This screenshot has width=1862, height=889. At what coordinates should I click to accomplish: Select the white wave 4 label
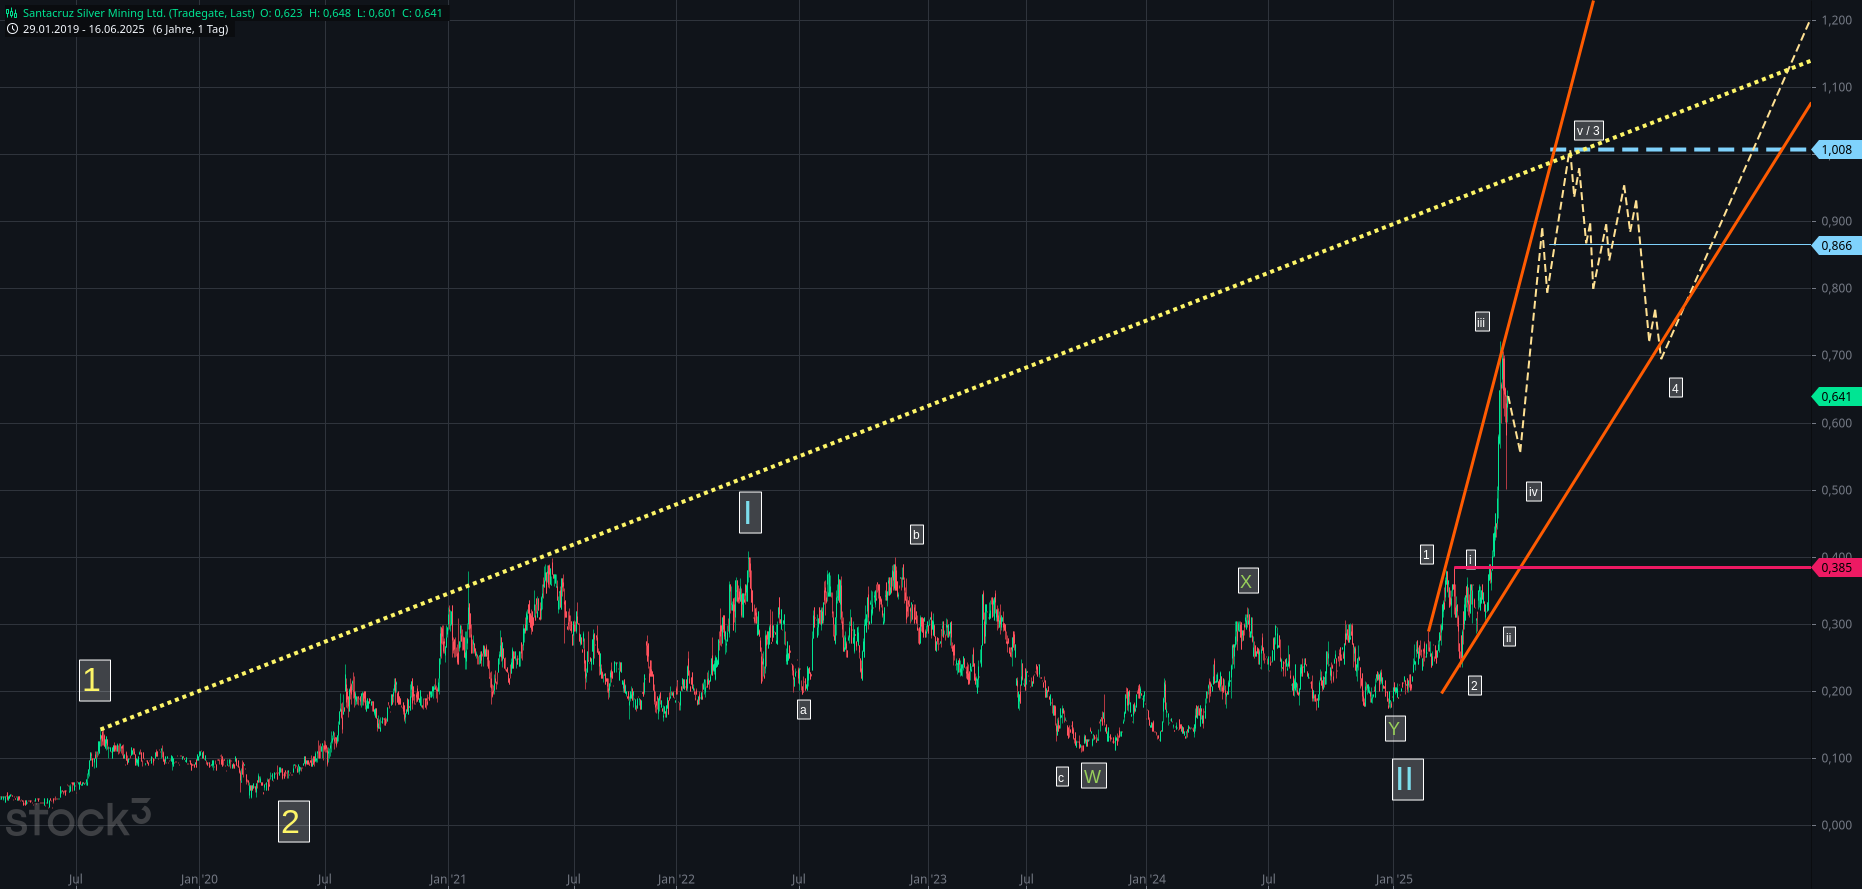click(1675, 388)
